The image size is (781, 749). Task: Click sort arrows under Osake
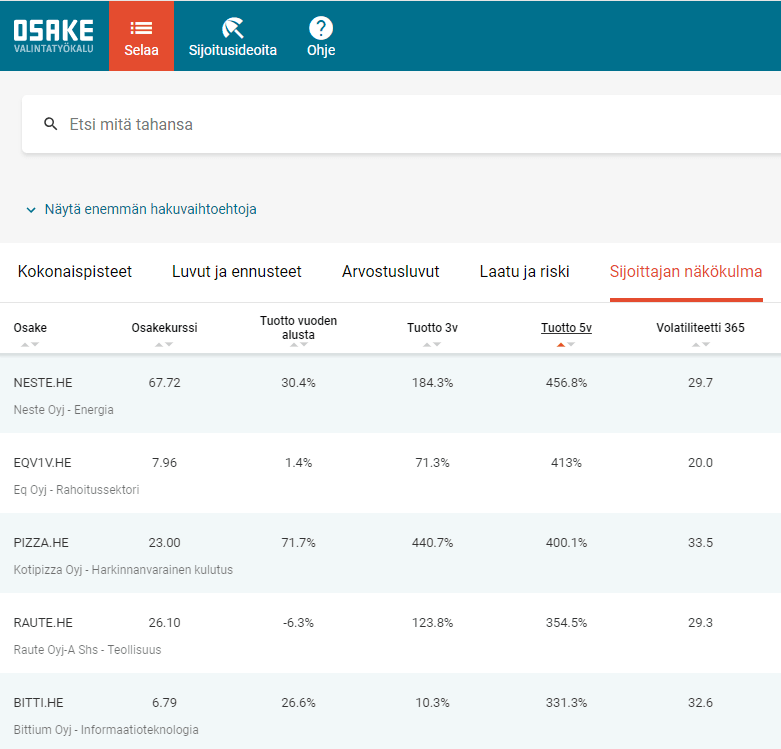click(x=30, y=345)
